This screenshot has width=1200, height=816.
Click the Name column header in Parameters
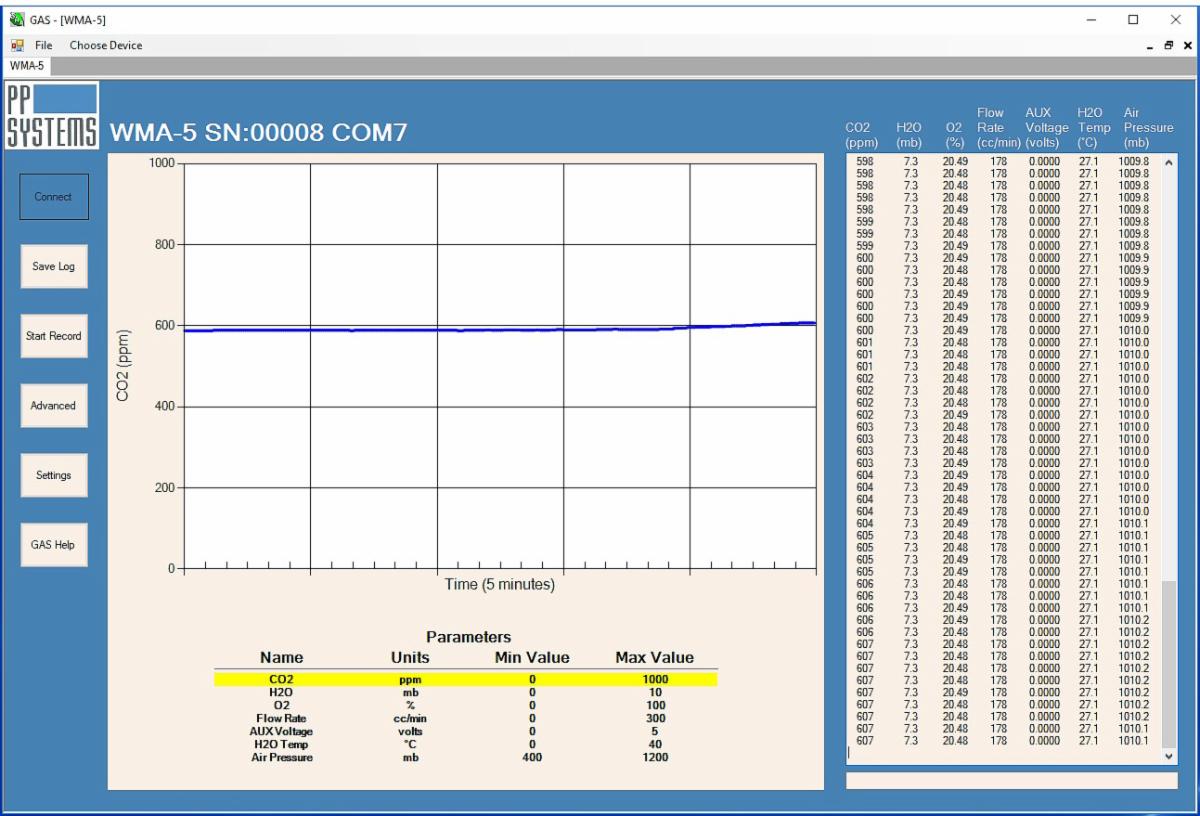pos(281,658)
